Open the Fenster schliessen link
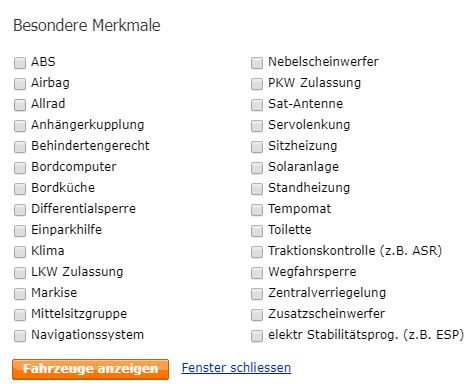Image resolution: width=469 pixels, height=388 pixels. point(236,368)
